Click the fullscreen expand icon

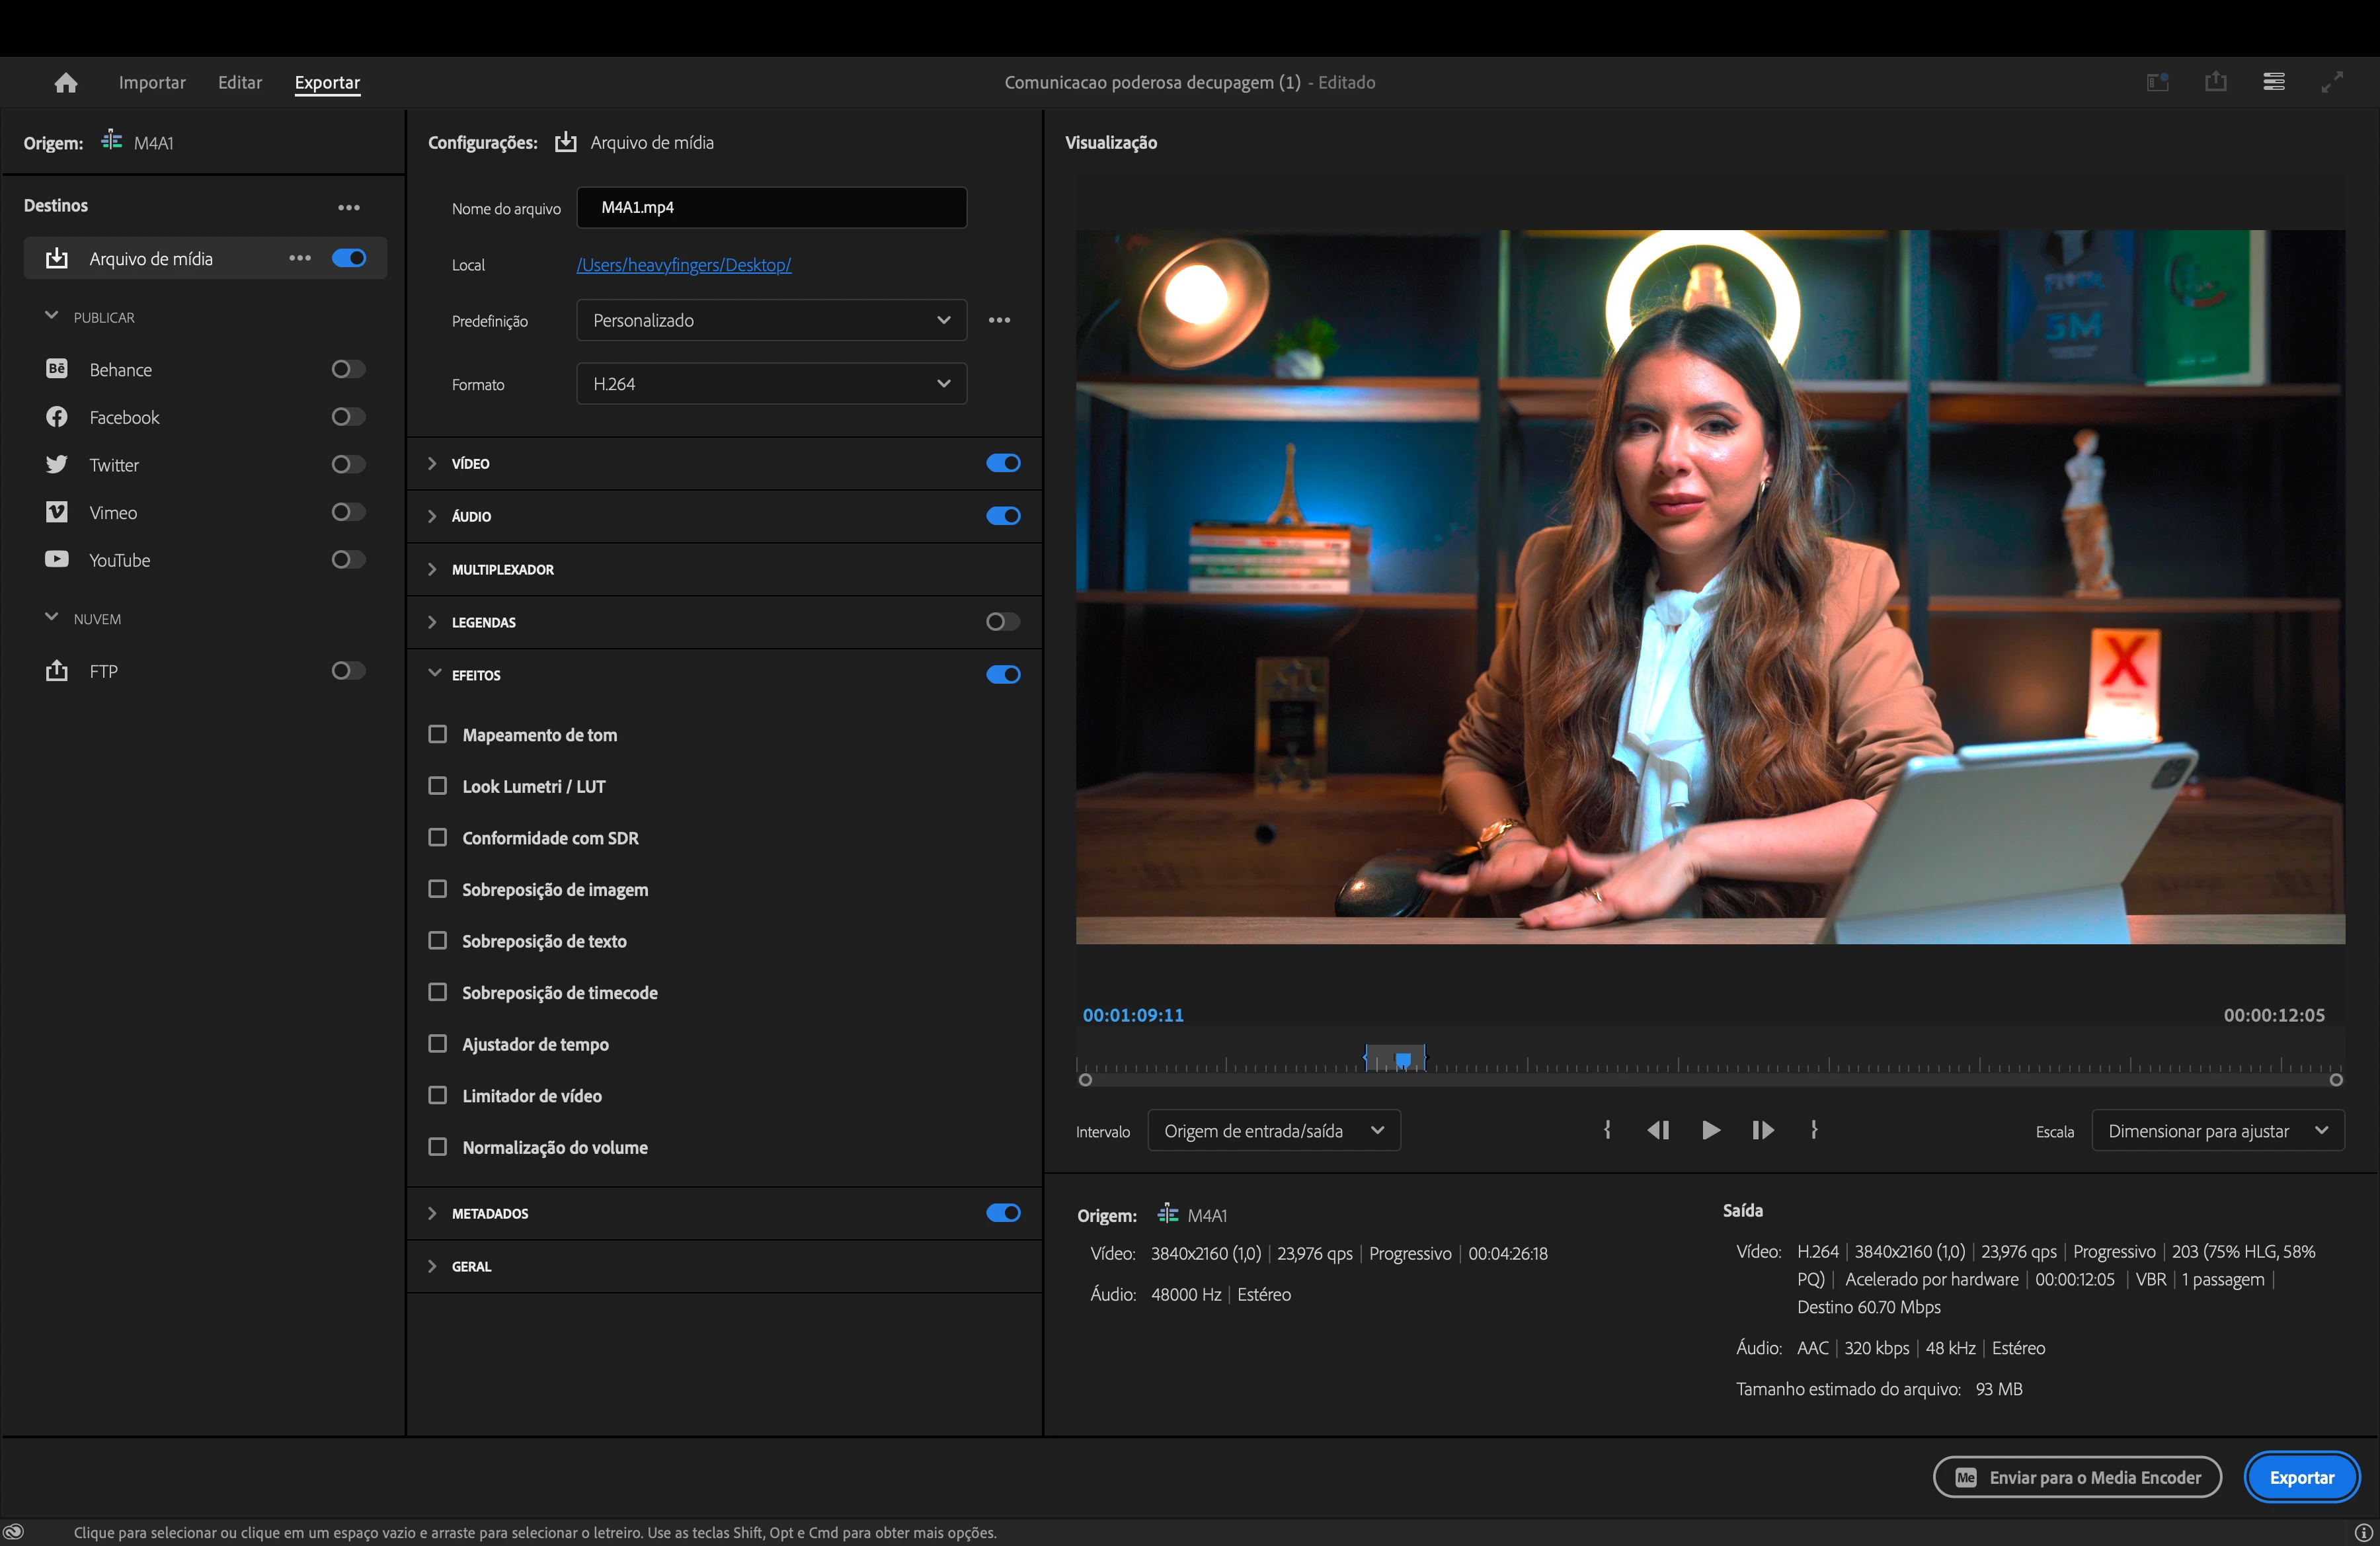[2331, 82]
